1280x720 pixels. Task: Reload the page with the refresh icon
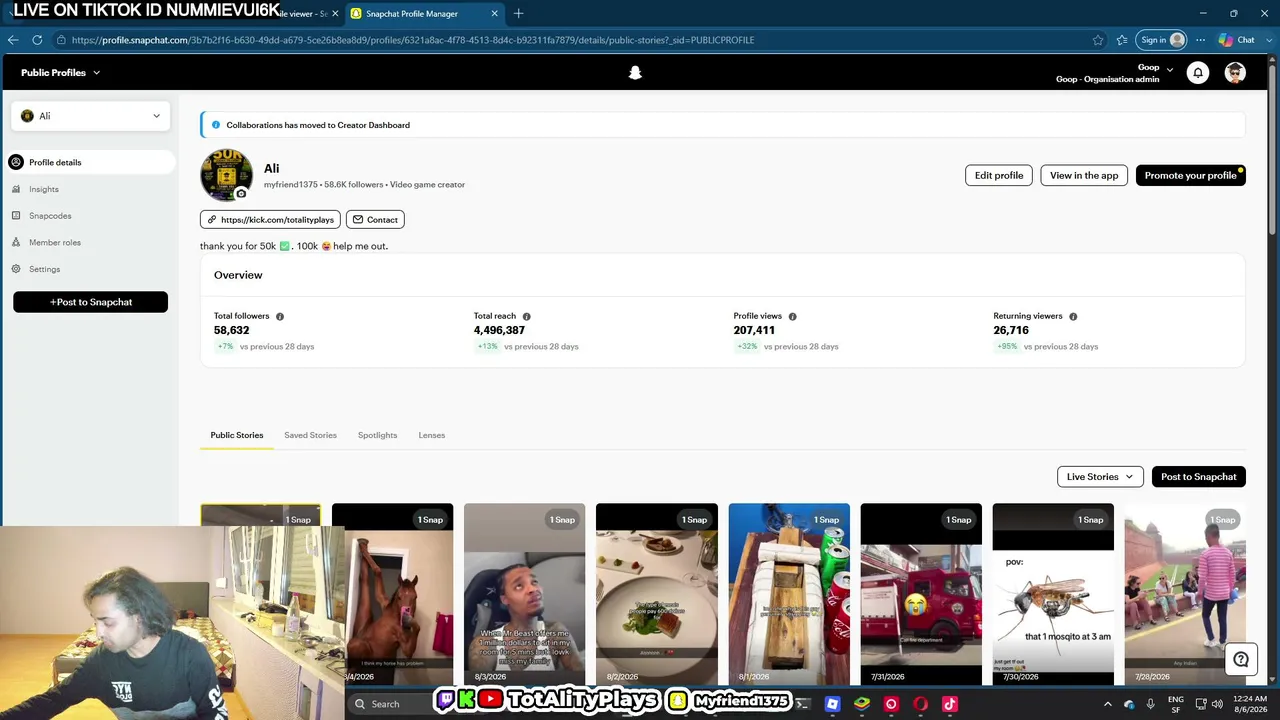point(37,40)
